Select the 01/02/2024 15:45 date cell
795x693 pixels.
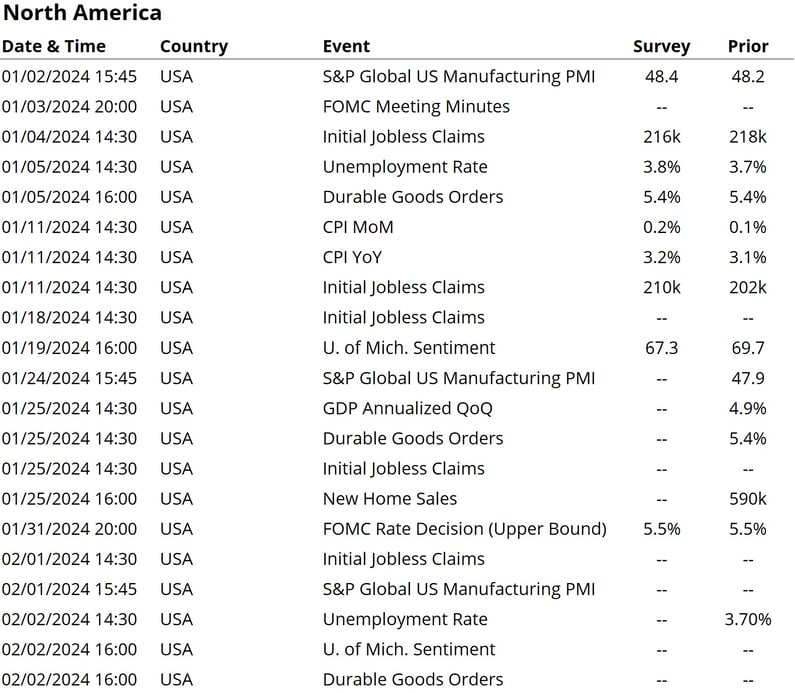pyautogui.click(x=69, y=77)
